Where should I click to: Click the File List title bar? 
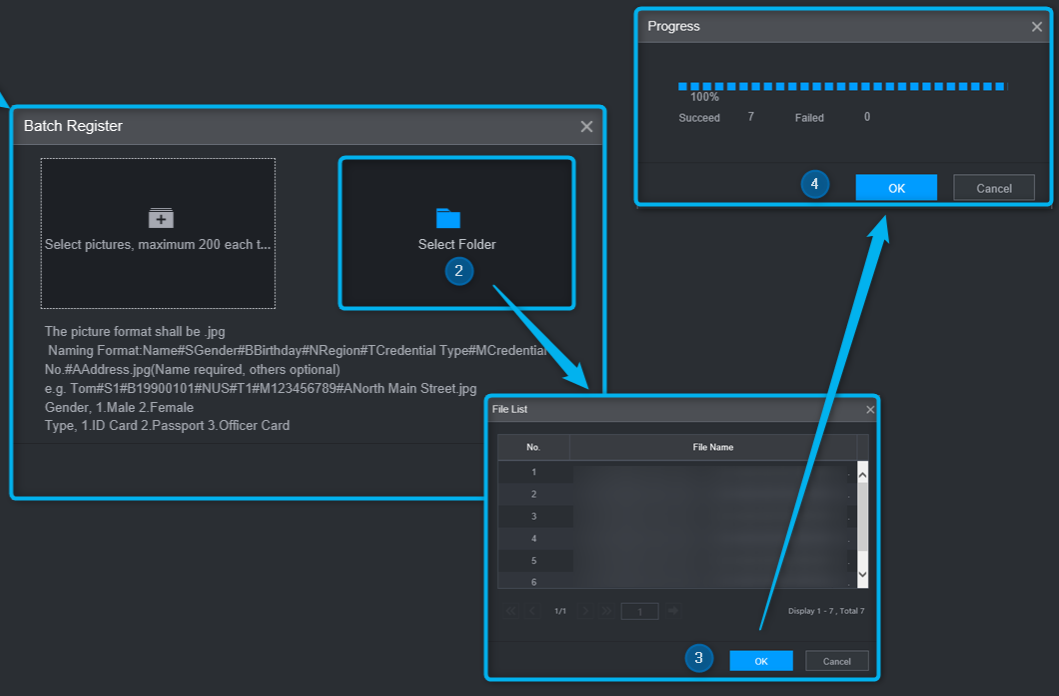682,409
